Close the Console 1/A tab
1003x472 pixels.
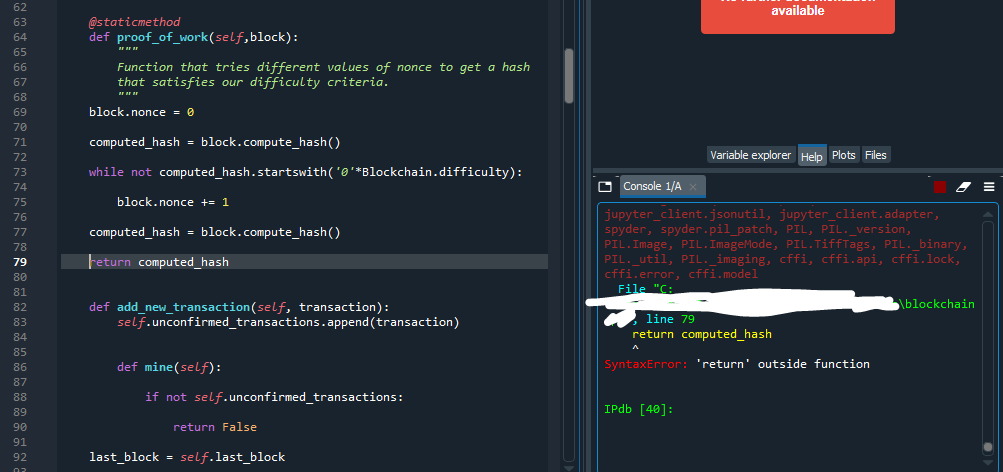pyautogui.click(x=693, y=187)
